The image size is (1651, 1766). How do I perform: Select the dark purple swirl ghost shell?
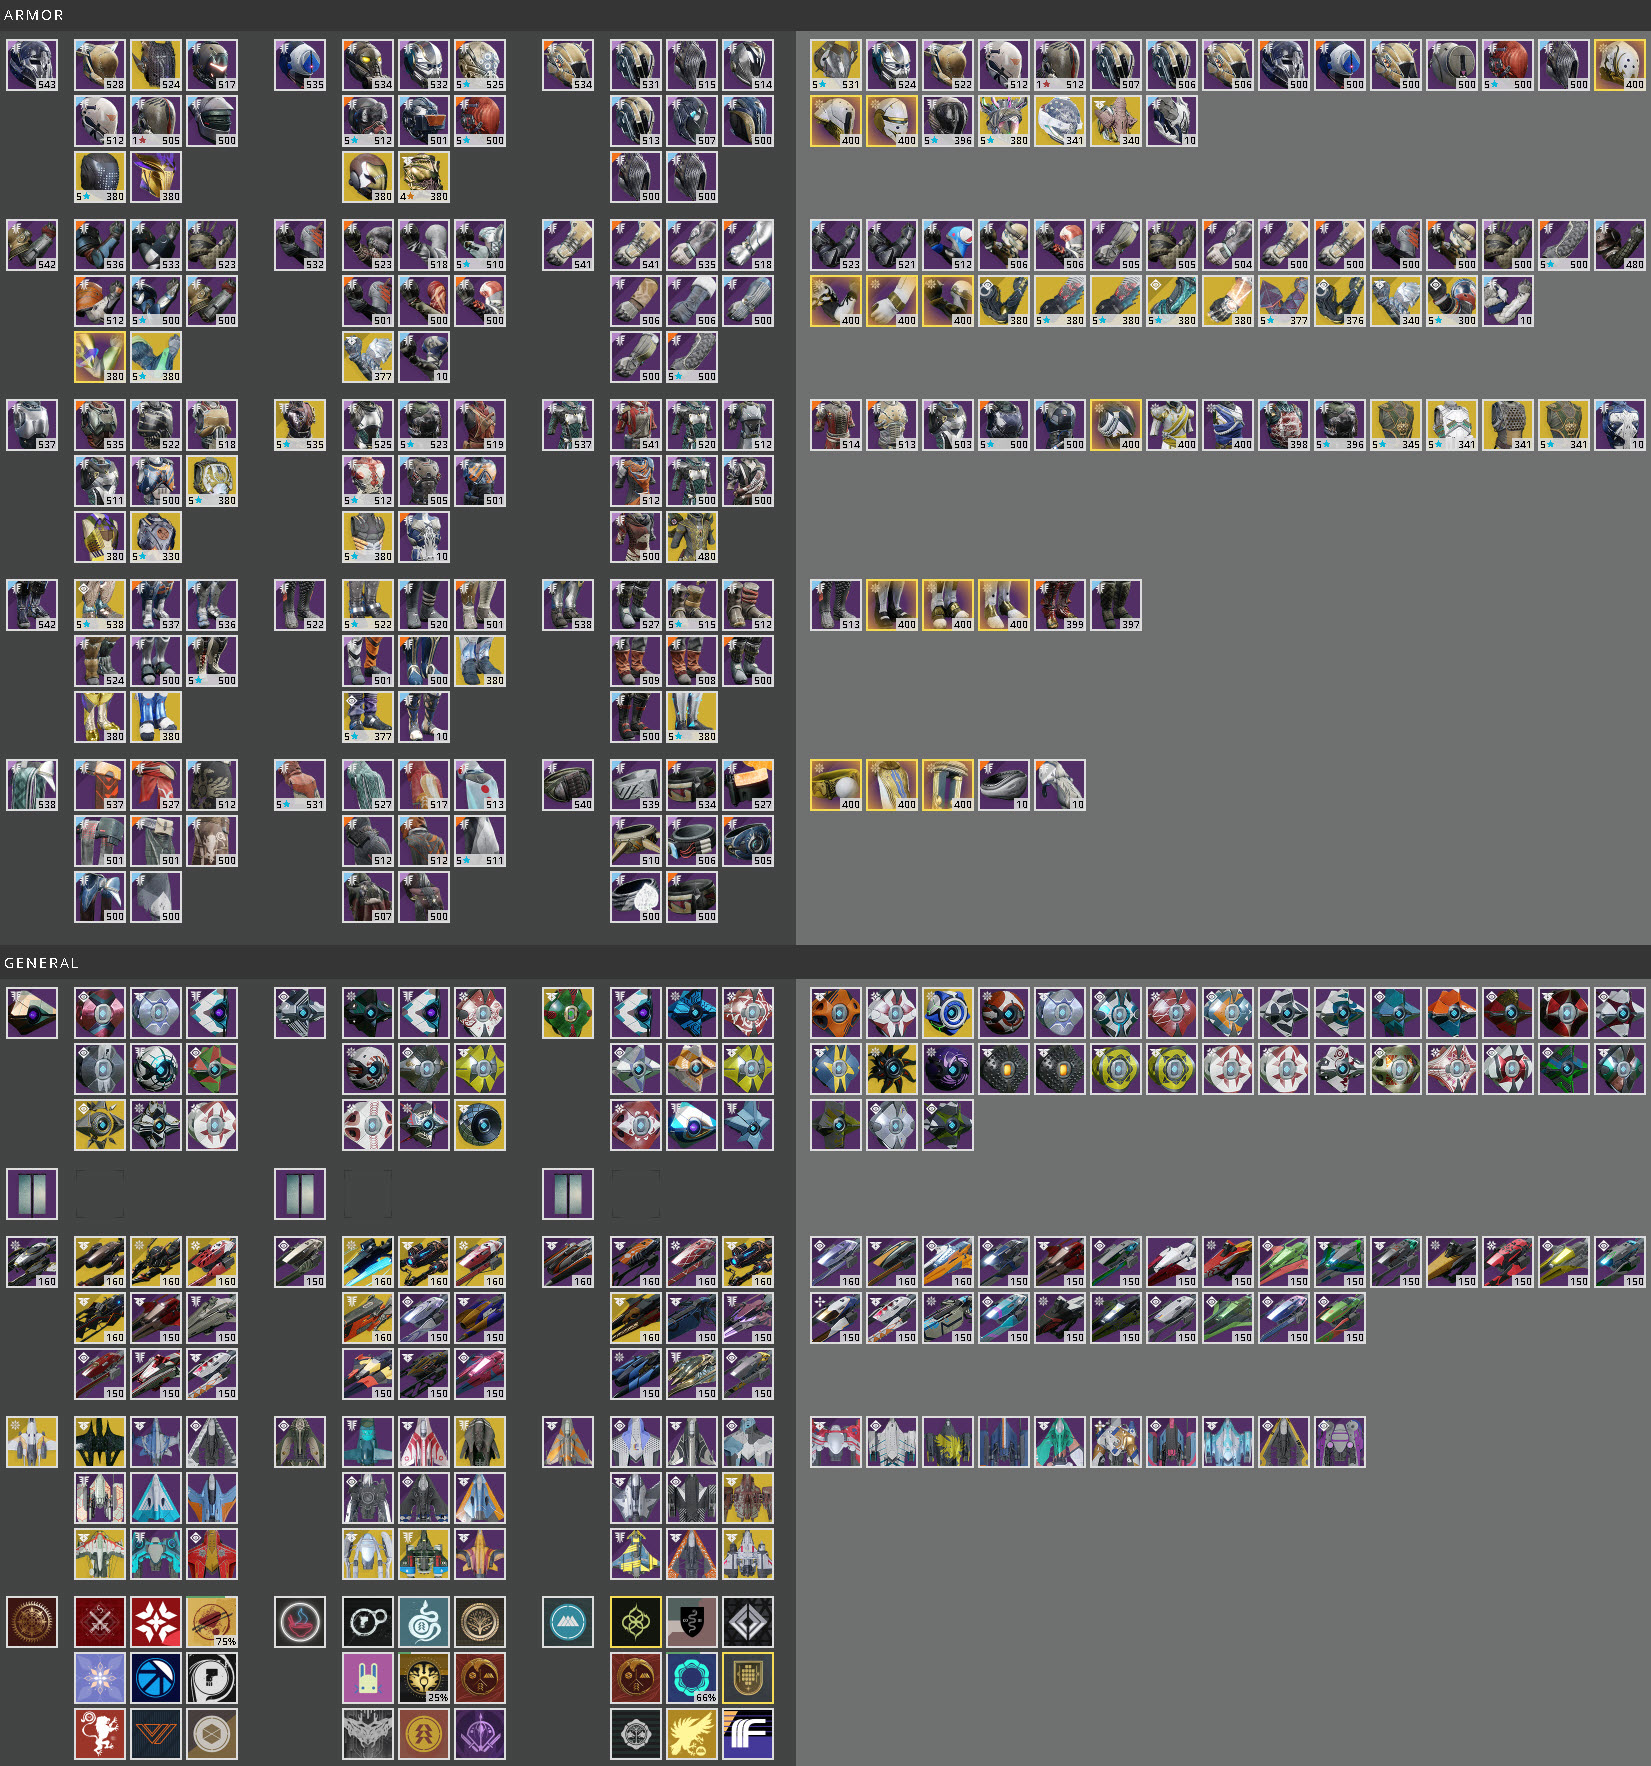pyautogui.click(x=948, y=1070)
